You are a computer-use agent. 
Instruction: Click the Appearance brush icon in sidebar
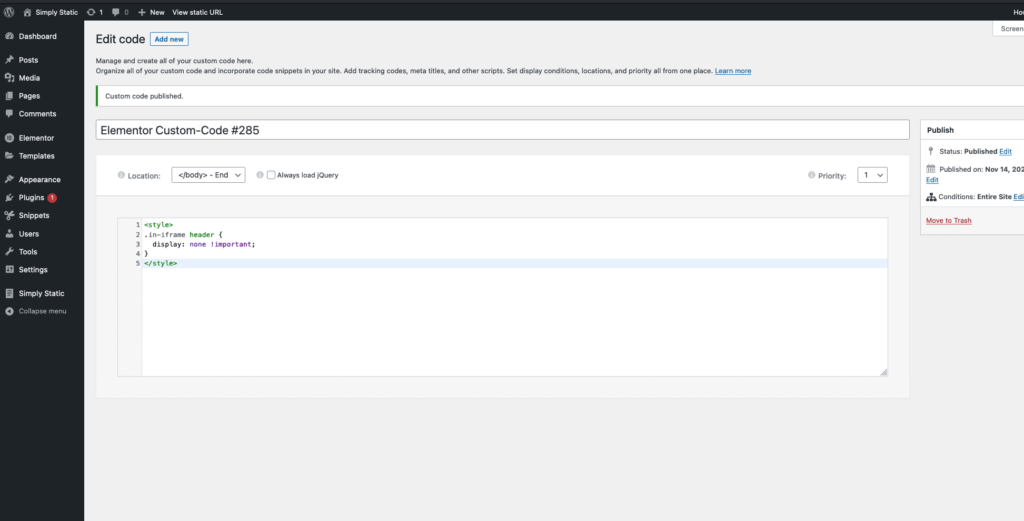coord(9,180)
